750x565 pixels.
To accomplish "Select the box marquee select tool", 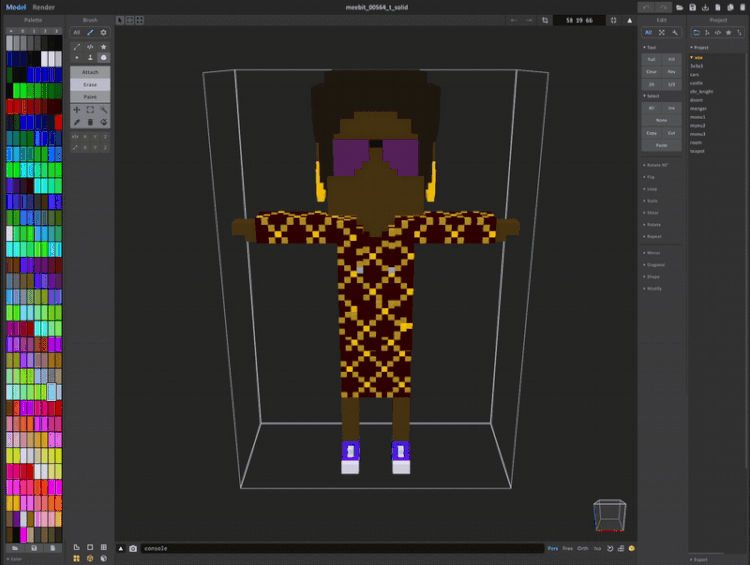I will pos(90,110).
